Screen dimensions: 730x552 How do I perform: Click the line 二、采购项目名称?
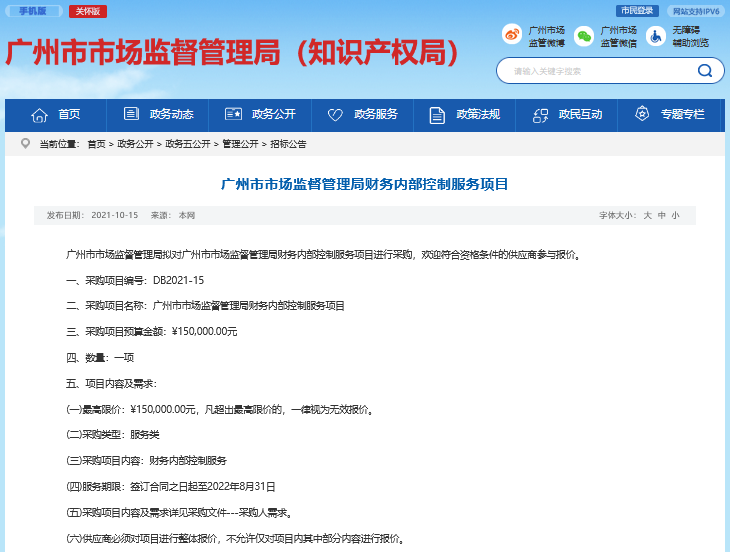point(205,306)
